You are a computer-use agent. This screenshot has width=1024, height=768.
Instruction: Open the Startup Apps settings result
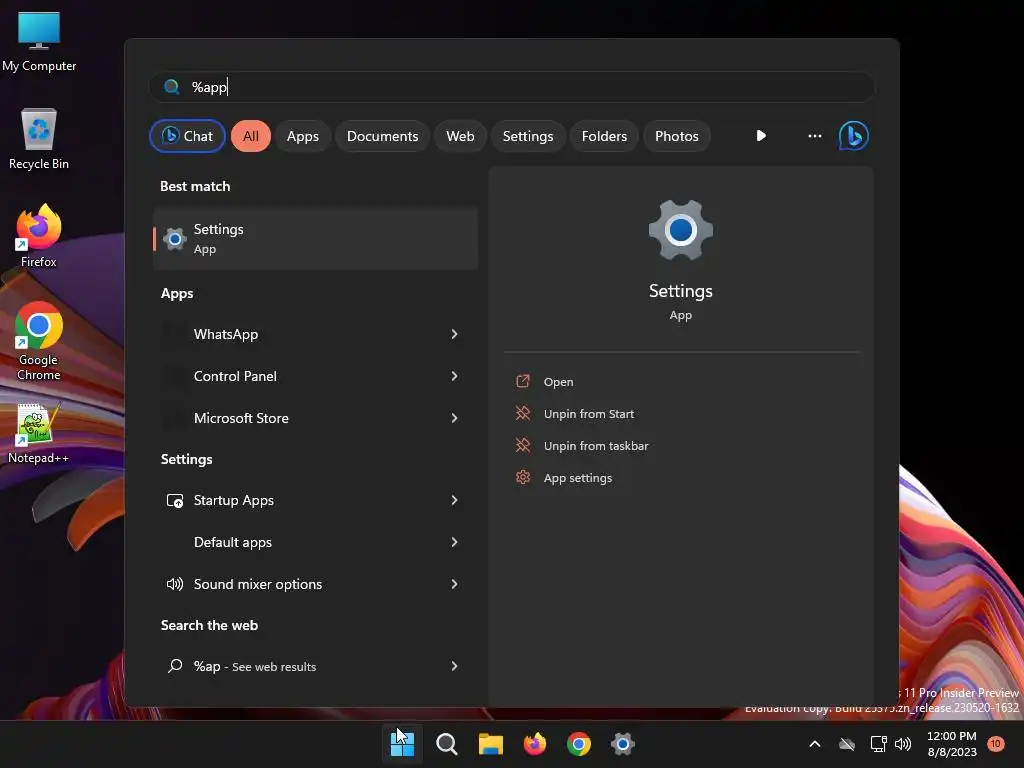[x=315, y=500]
